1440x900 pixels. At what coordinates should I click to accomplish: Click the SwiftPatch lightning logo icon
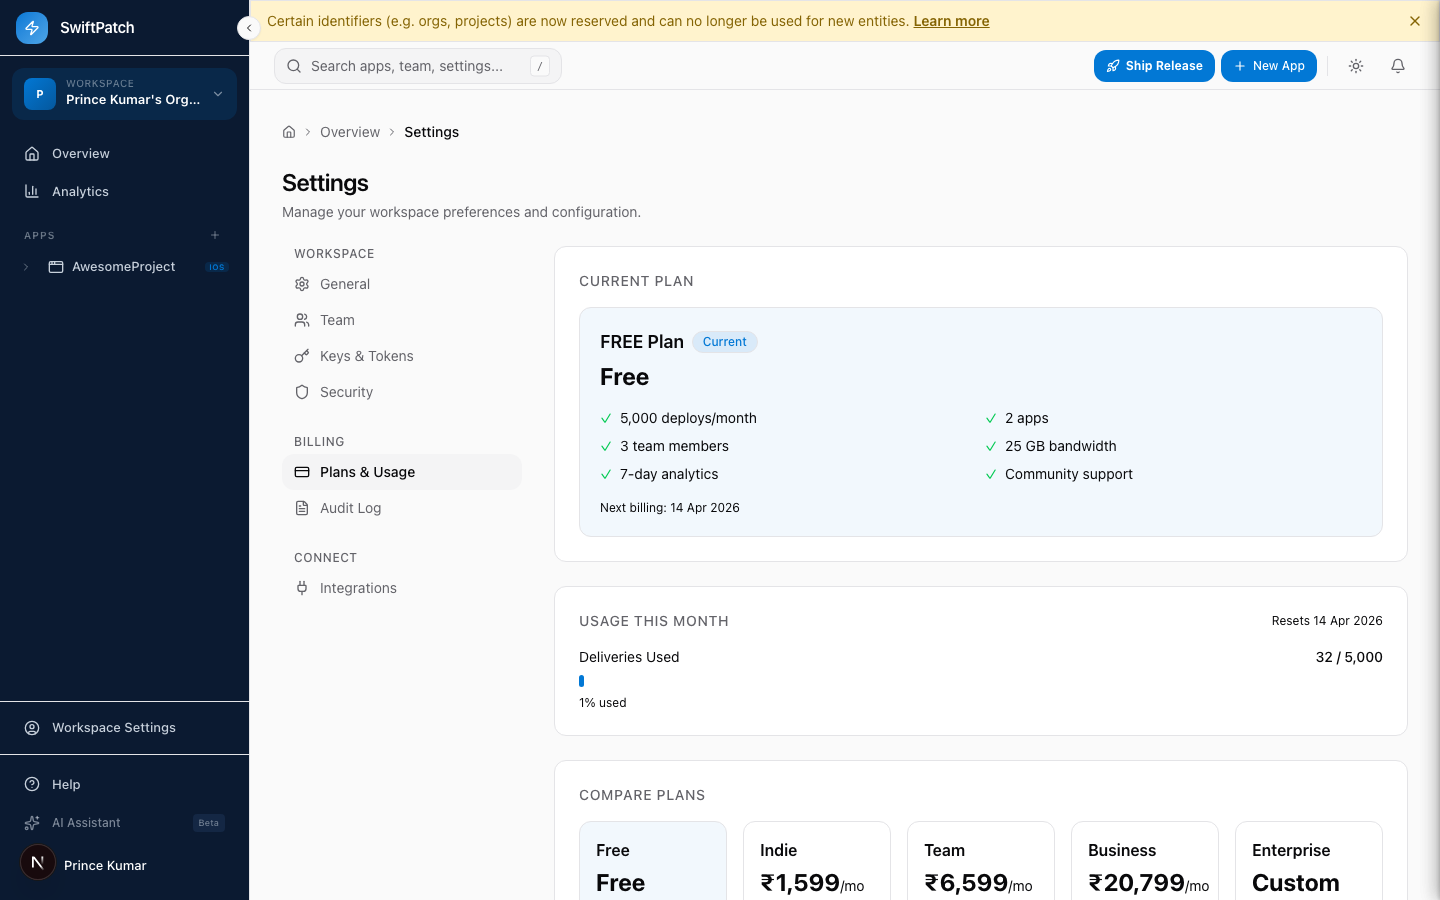32,28
